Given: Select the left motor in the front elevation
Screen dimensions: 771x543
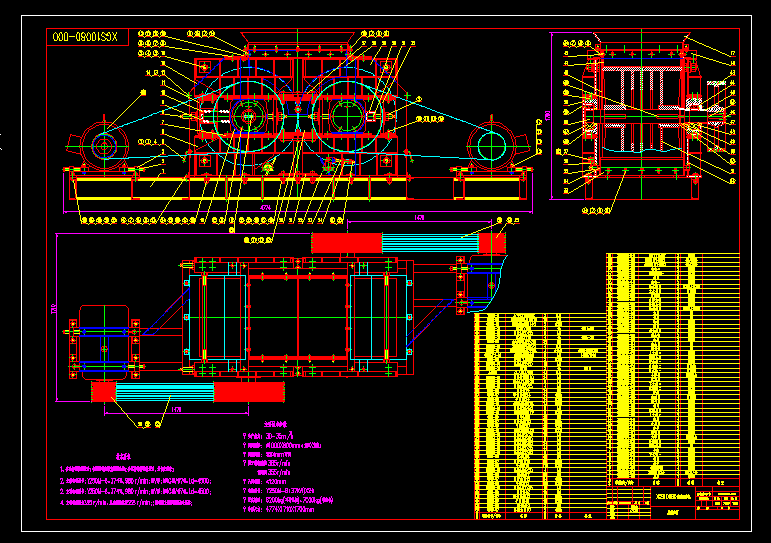Looking at the screenshot, I should click(104, 146).
